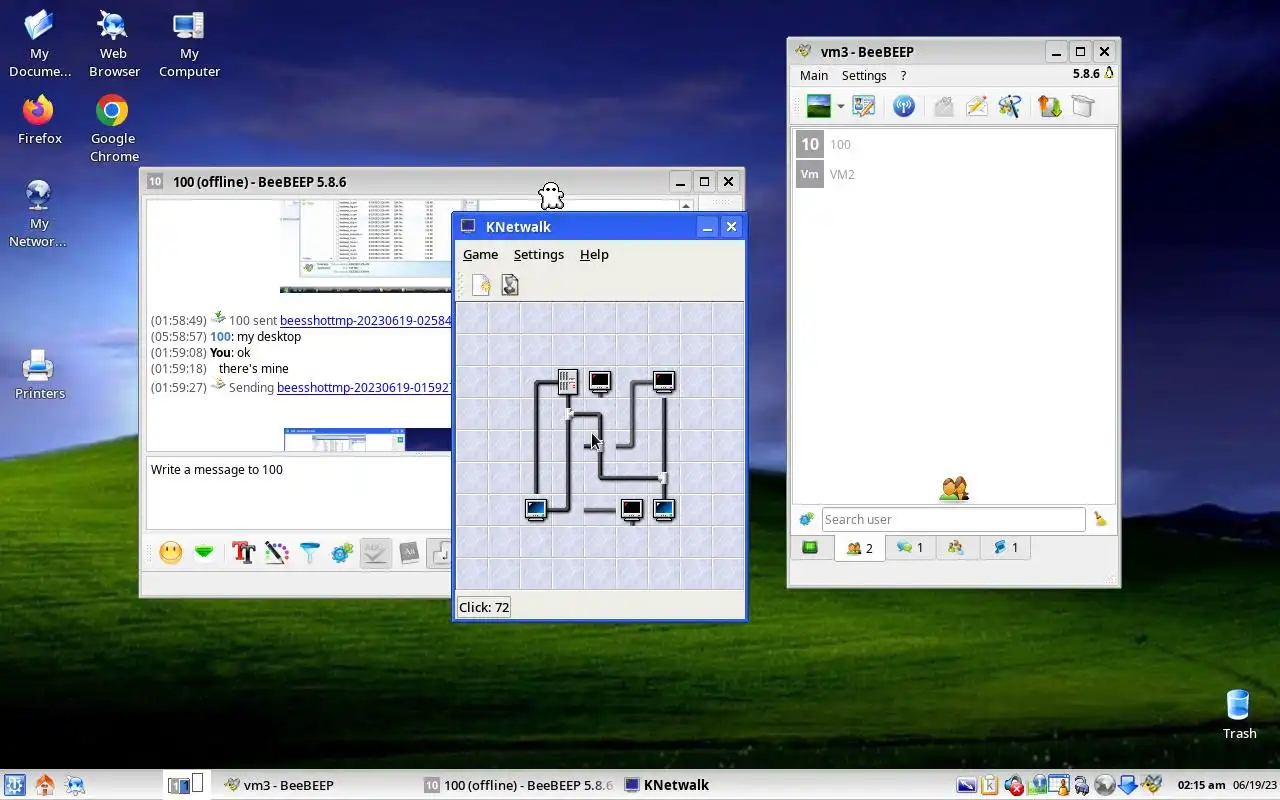Toggle the spell check ABC icon in chat
Screen dimensions: 1280x800
tap(376, 553)
